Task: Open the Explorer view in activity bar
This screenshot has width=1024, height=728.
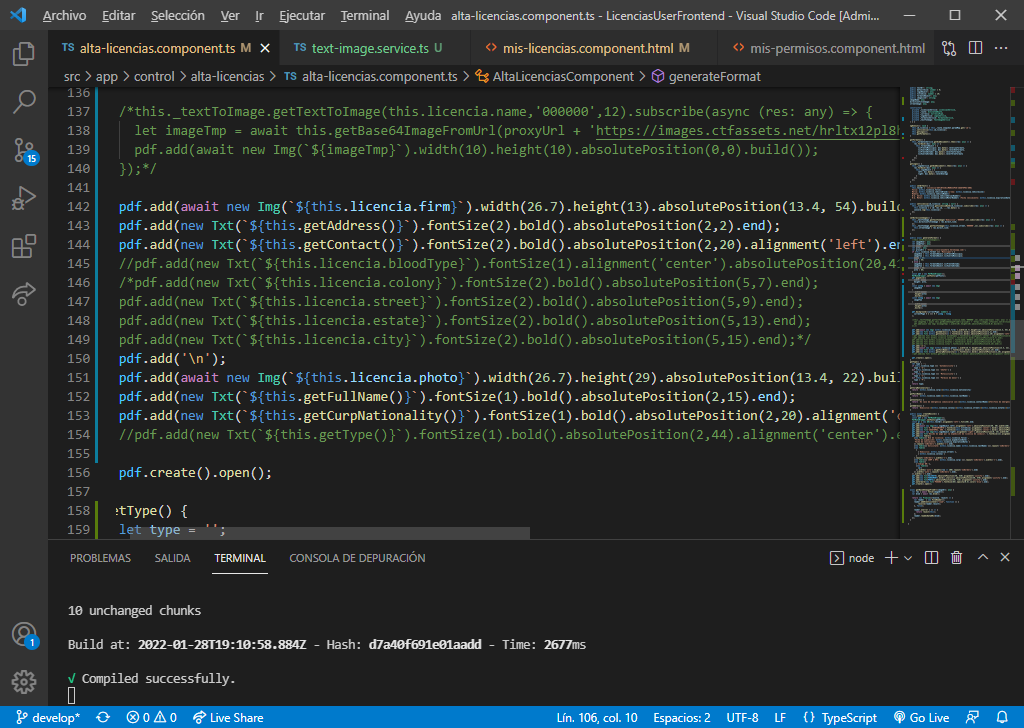Action: 24,54
